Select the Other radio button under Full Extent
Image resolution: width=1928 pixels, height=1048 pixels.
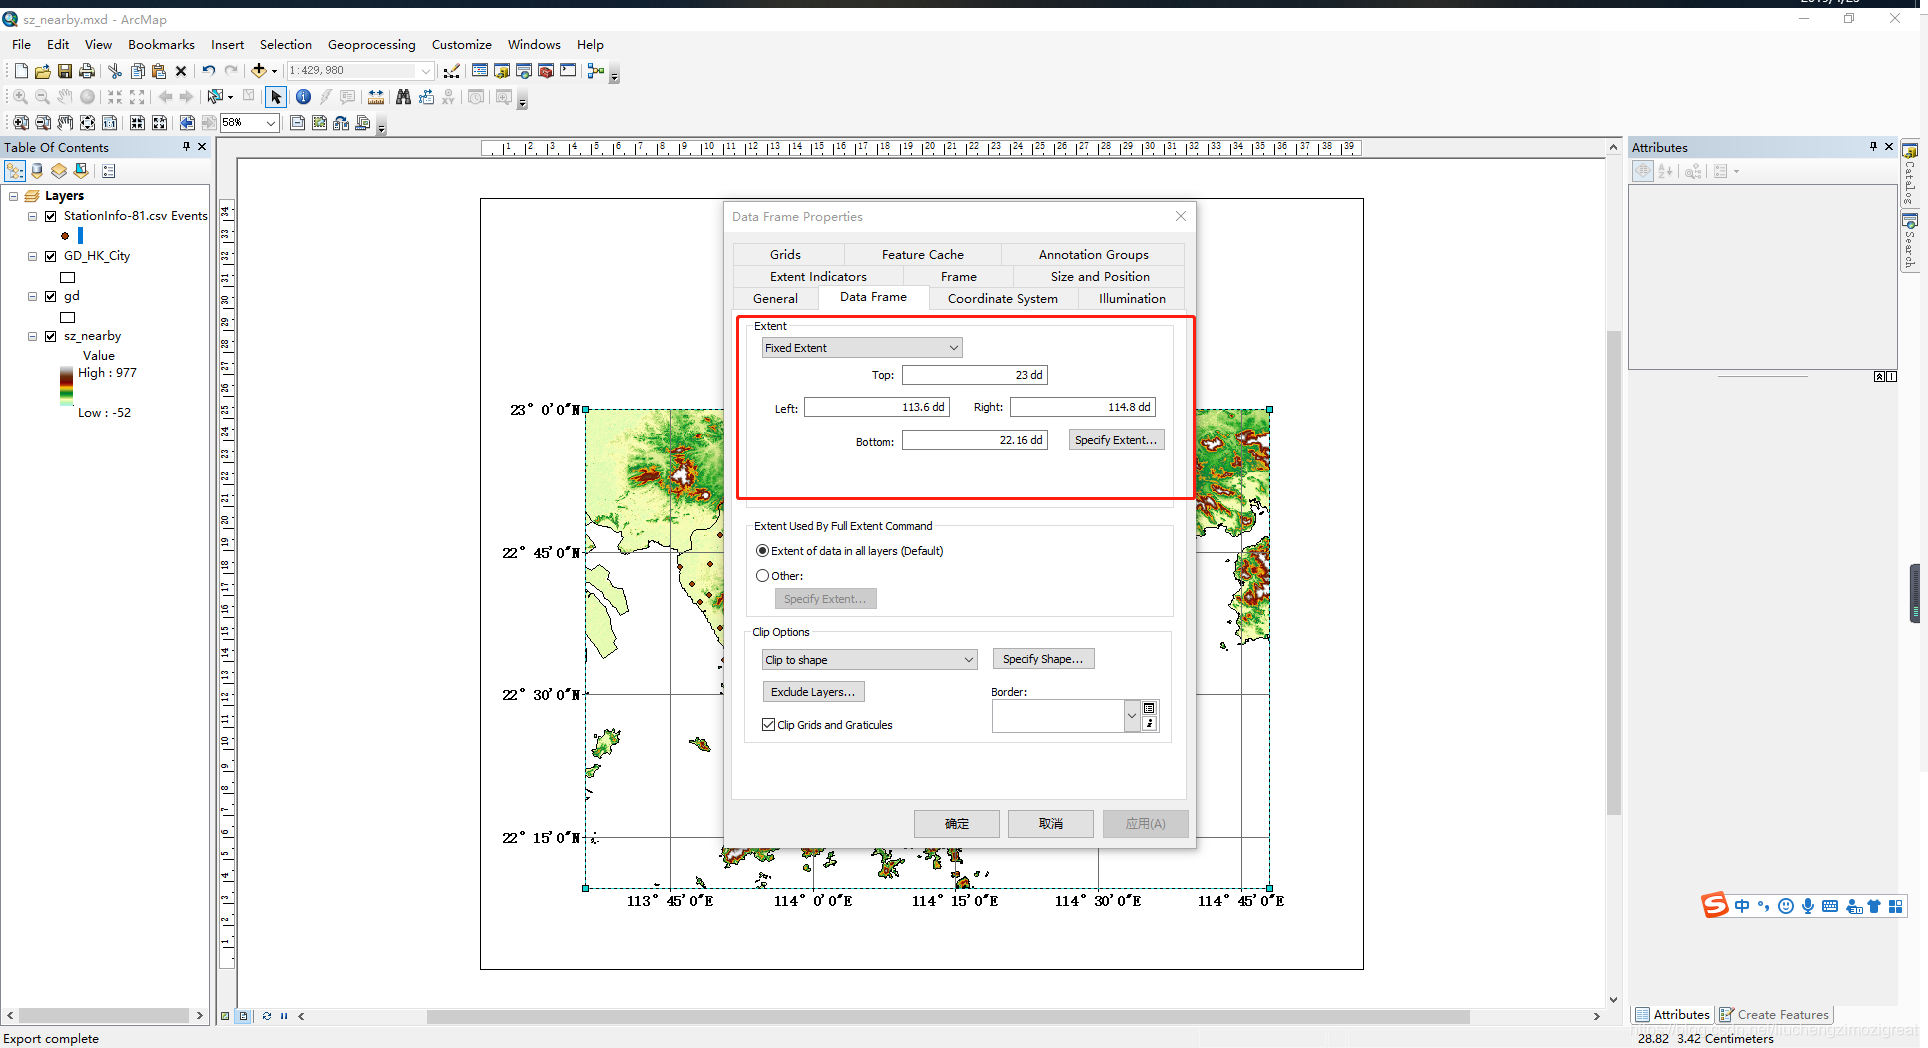pyautogui.click(x=762, y=575)
